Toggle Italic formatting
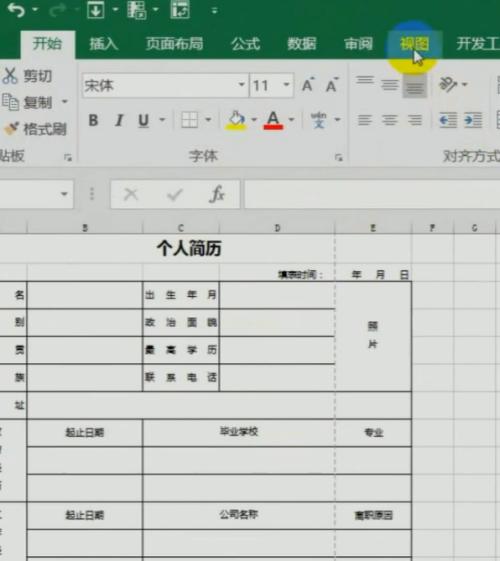 119,120
